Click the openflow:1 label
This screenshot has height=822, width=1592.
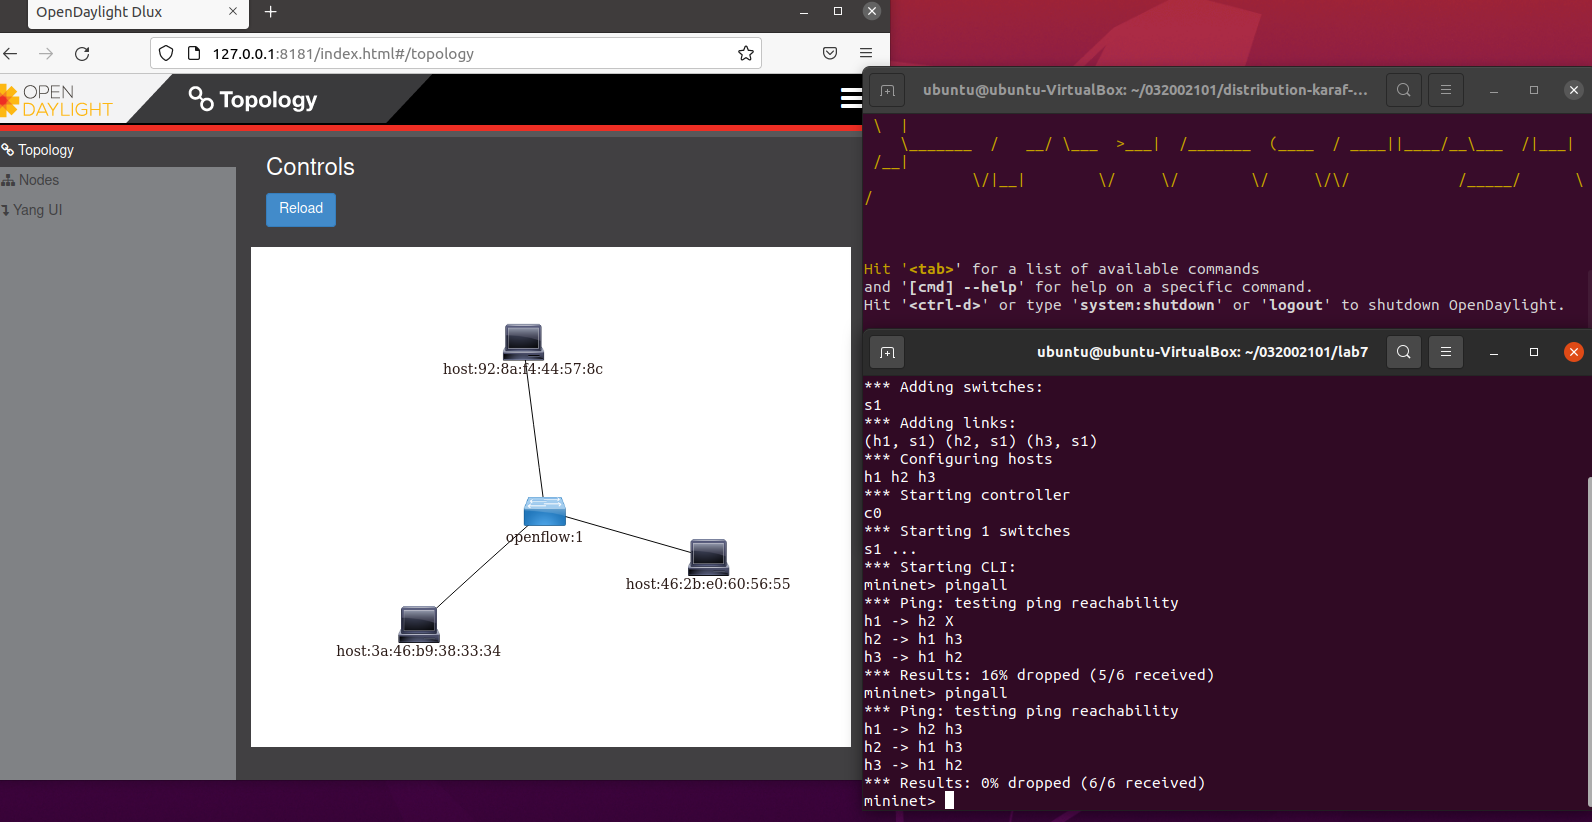pos(544,537)
